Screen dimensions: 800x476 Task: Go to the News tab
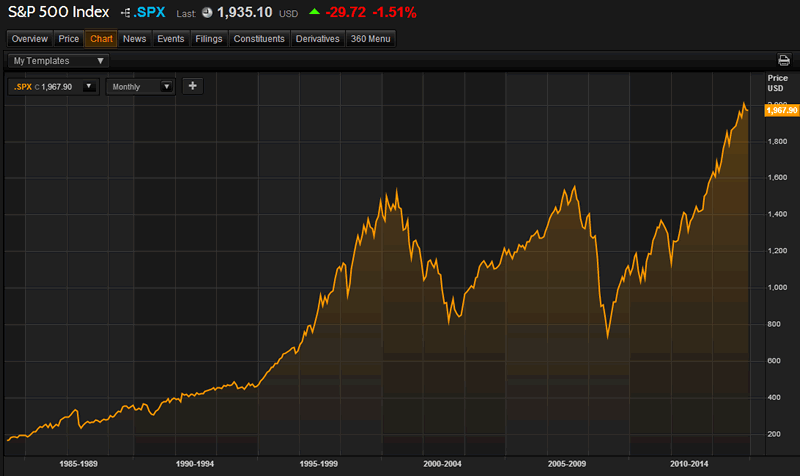coord(135,39)
